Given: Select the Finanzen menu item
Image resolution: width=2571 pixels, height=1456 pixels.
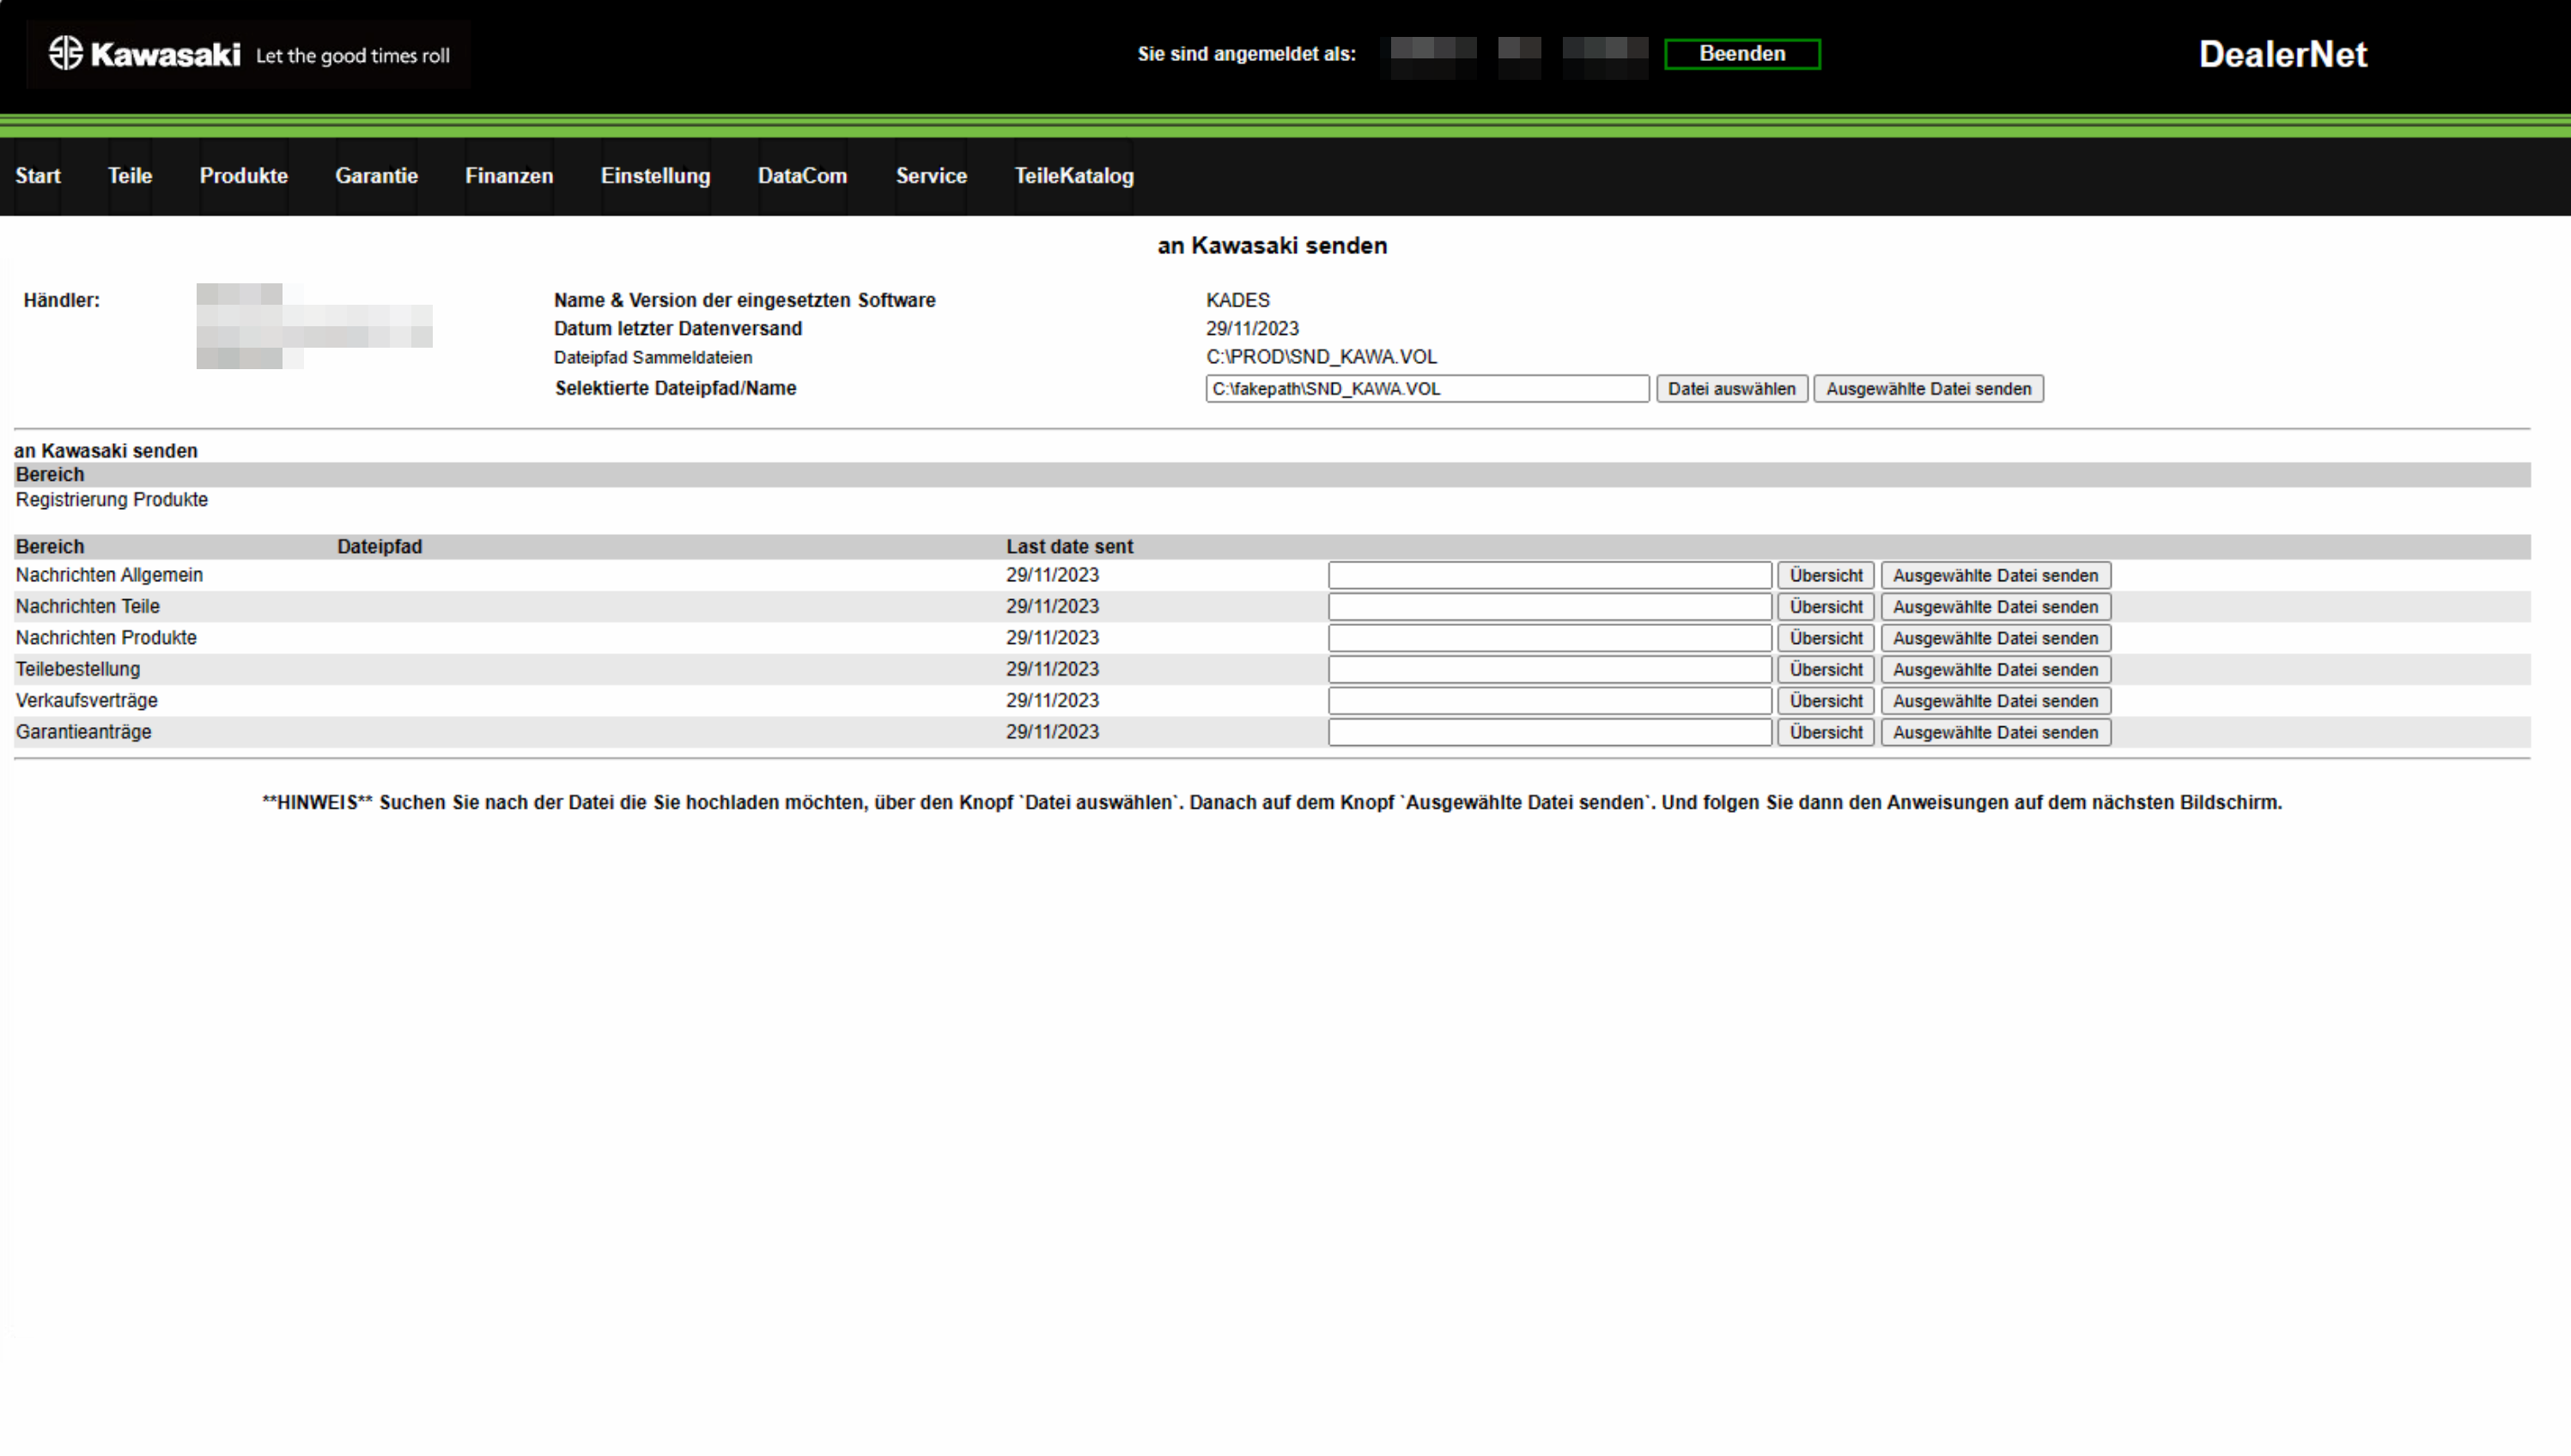Looking at the screenshot, I should tap(508, 176).
